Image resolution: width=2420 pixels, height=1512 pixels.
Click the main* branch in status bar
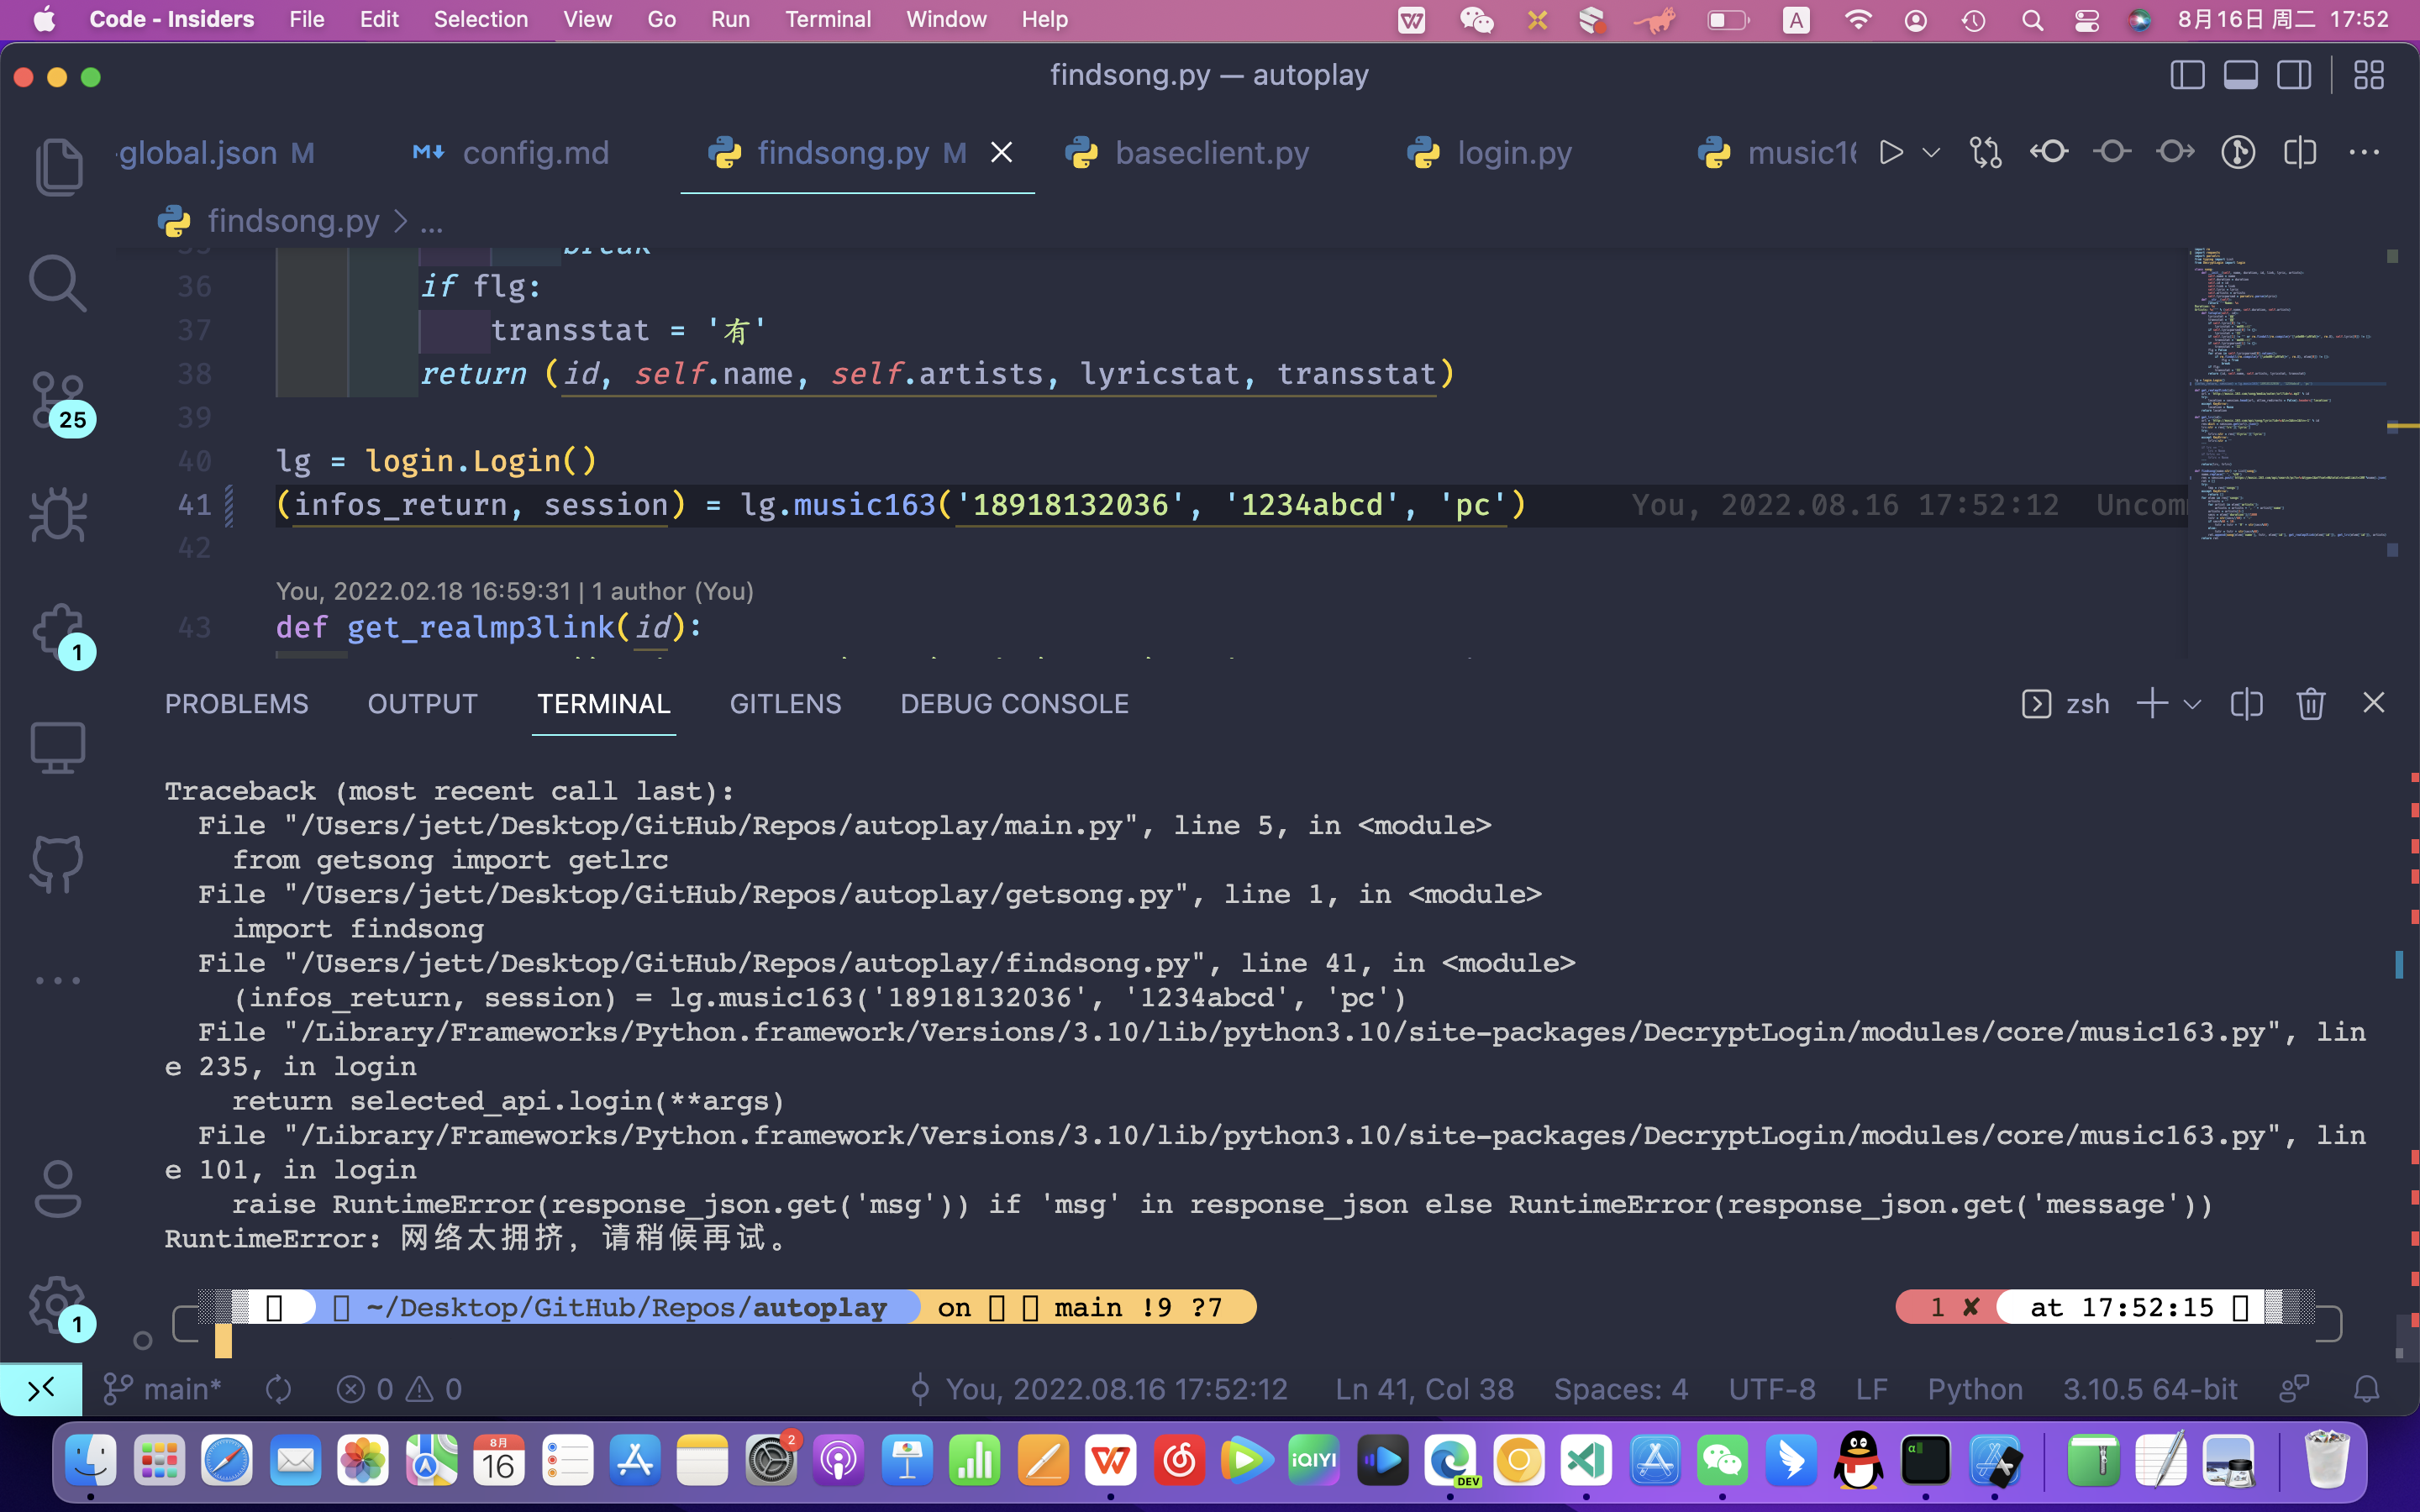pos(164,1389)
